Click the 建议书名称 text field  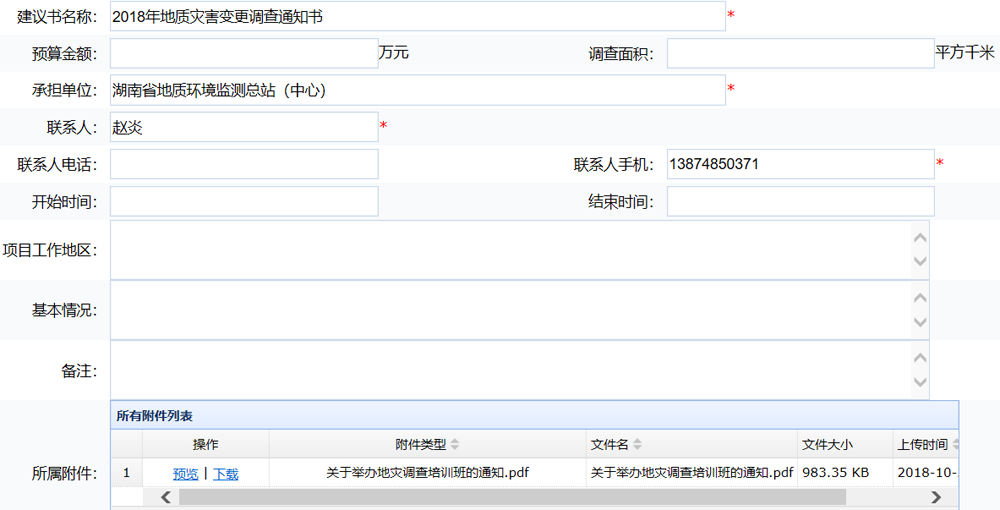click(x=417, y=17)
